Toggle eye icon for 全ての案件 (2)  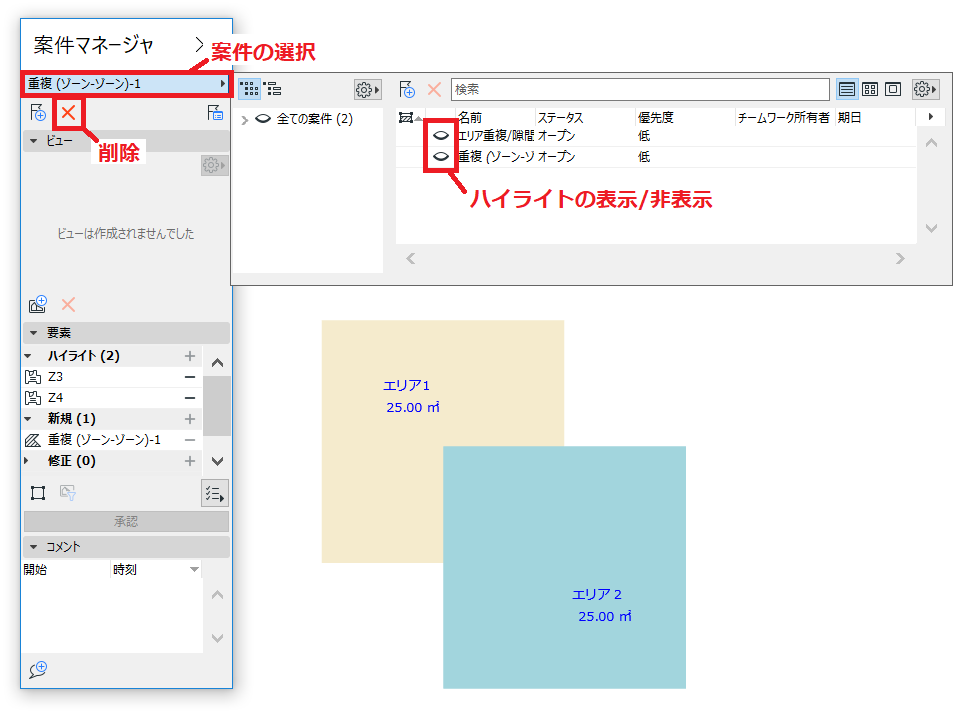(x=263, y=119)
